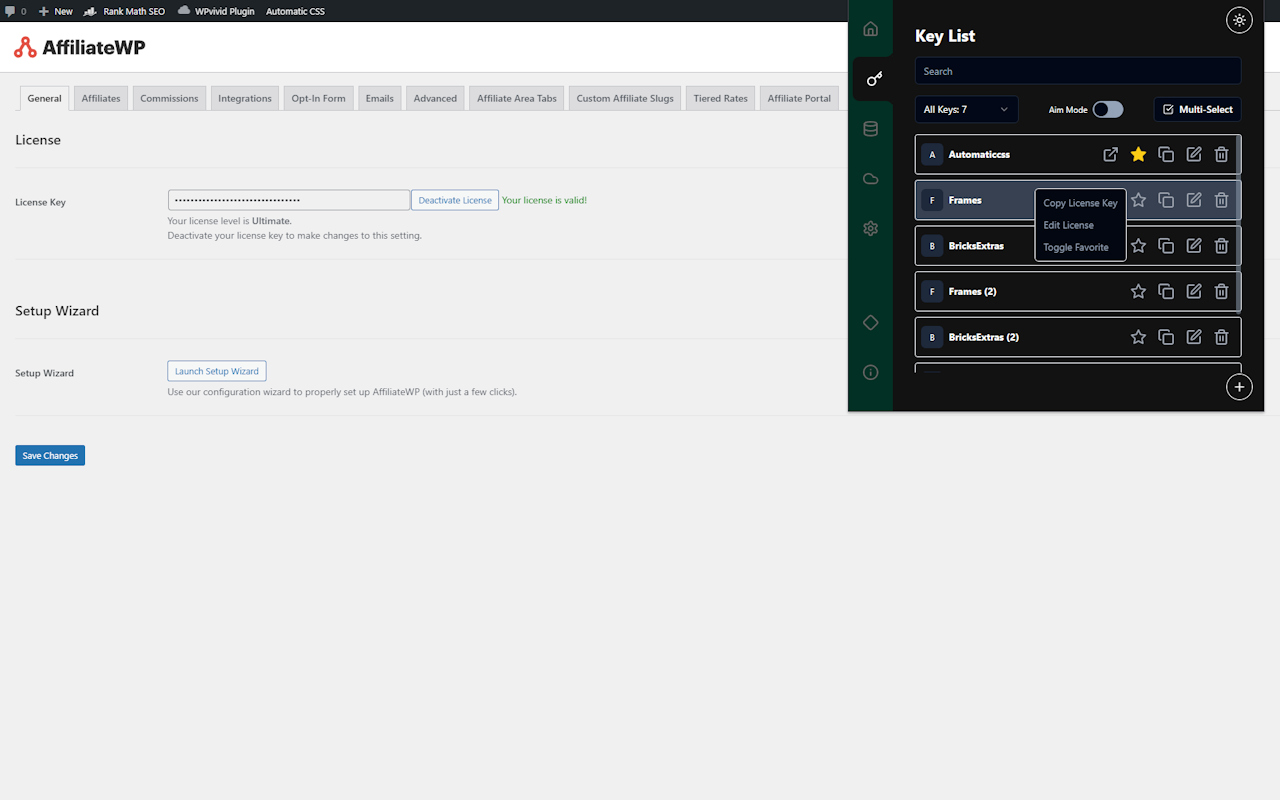1280x800 pixels.
Task: Switch to the Commissions tab
Action: [x=169, y=98]
